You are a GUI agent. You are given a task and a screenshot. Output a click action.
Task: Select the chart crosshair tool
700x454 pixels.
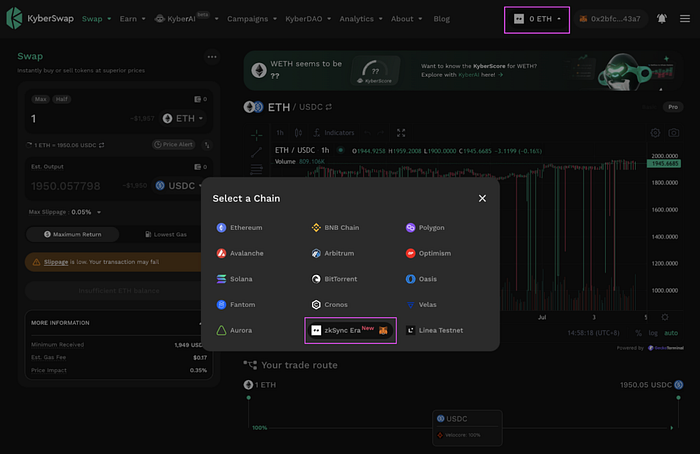tap(256, 134)
